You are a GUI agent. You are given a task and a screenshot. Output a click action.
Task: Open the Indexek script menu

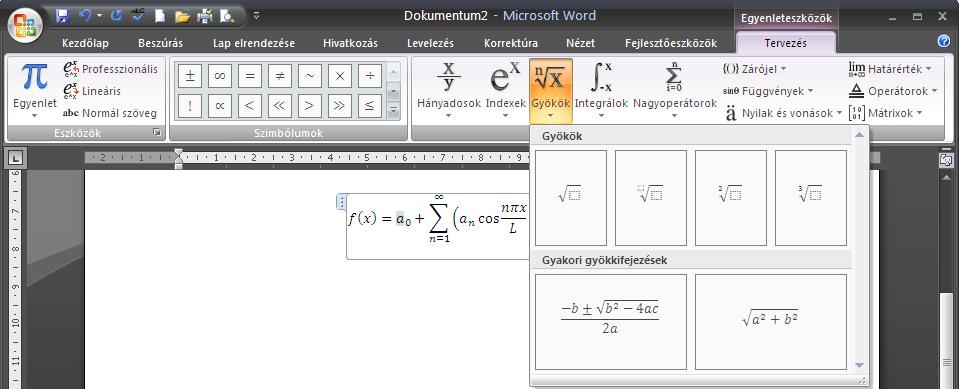click(506, 91)
